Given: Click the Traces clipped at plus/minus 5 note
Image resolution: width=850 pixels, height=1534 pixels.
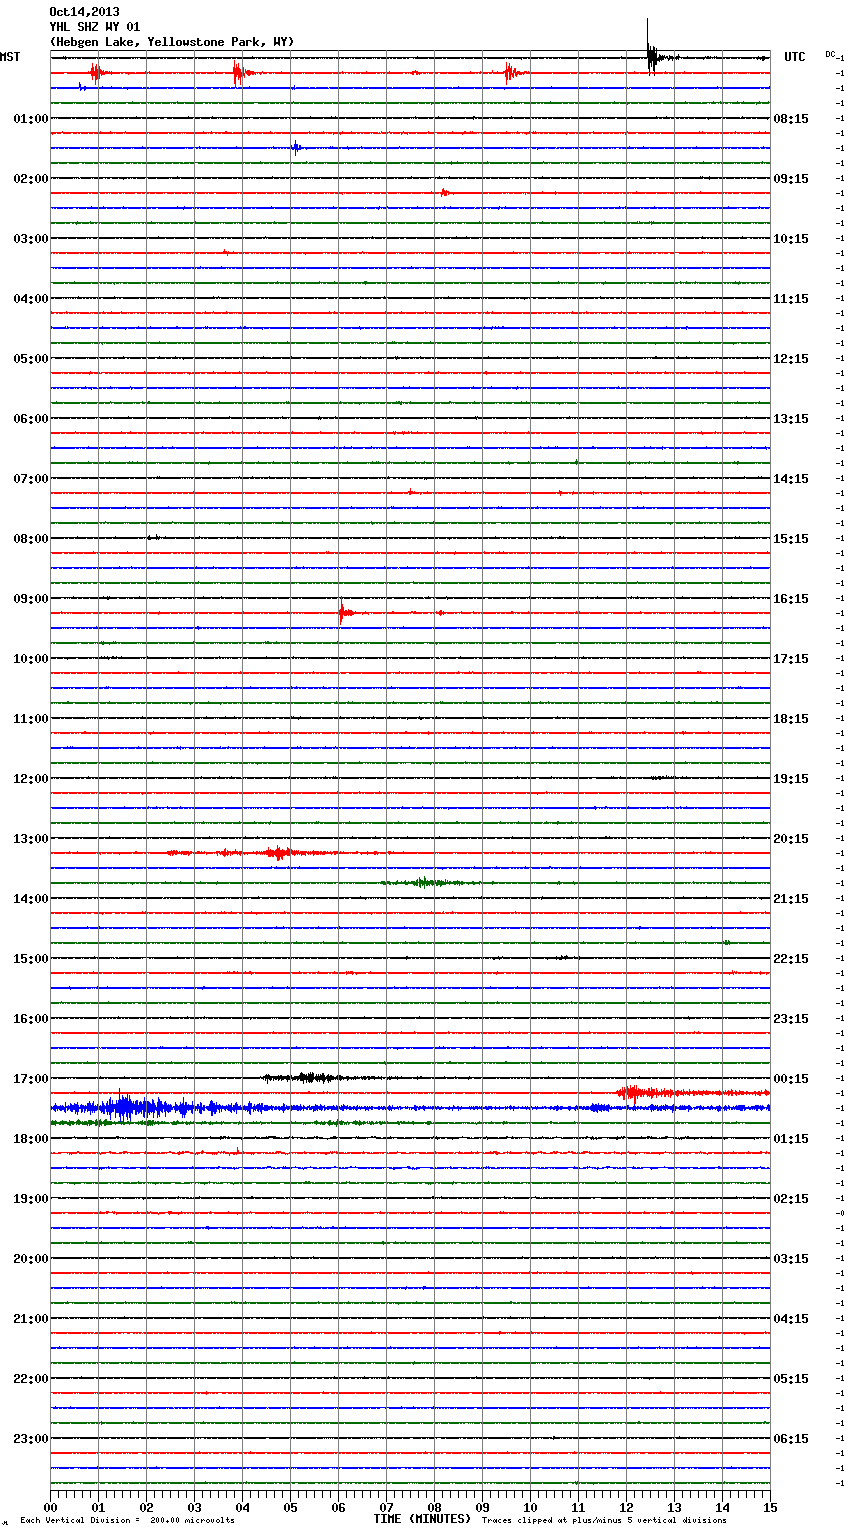Looking at the screenshot, I should [604, 1521].
